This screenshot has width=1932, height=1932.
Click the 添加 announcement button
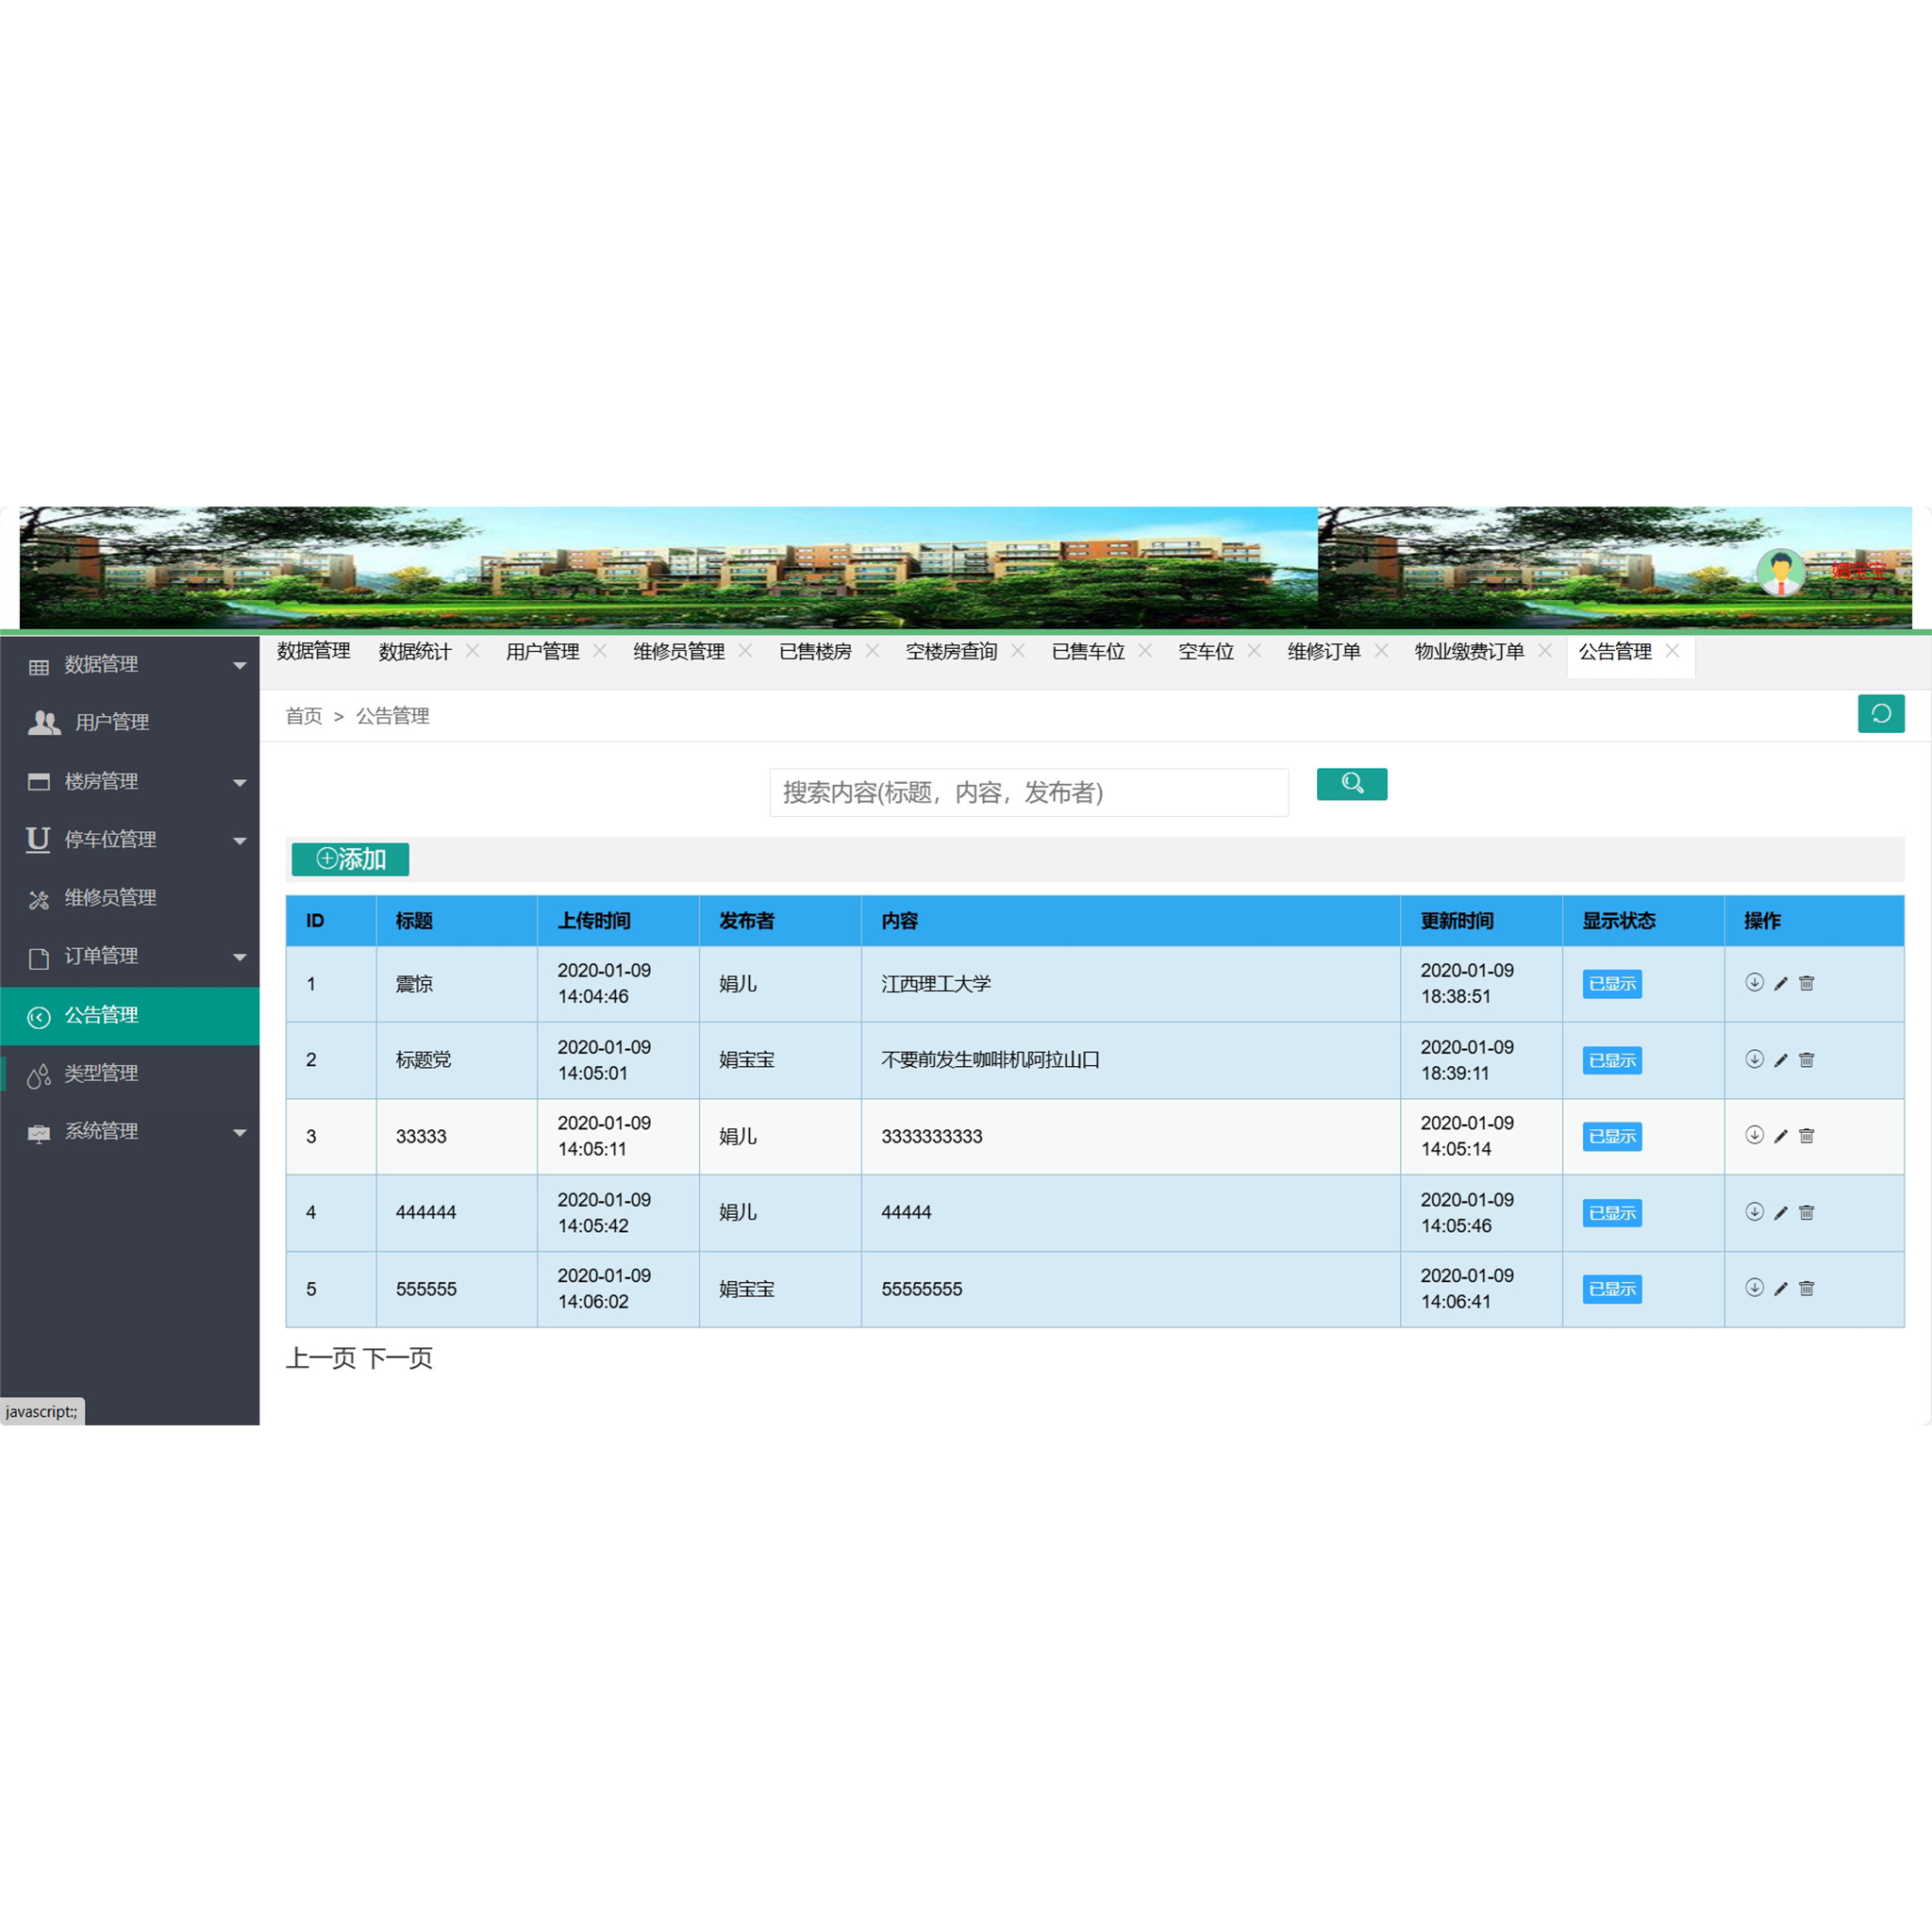[x=350, y=859]
